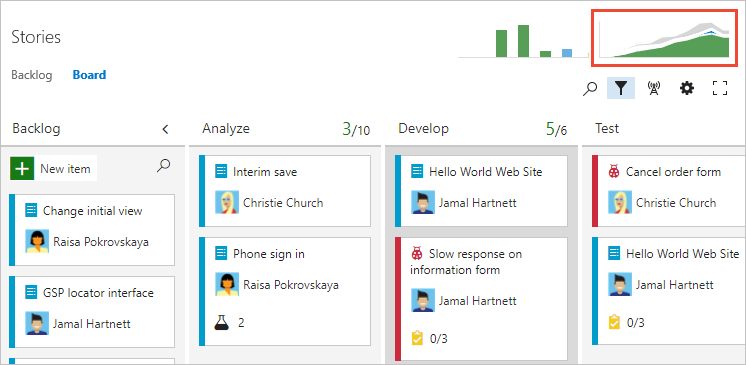Enter full screen mode icon

[x=720, y=88]
